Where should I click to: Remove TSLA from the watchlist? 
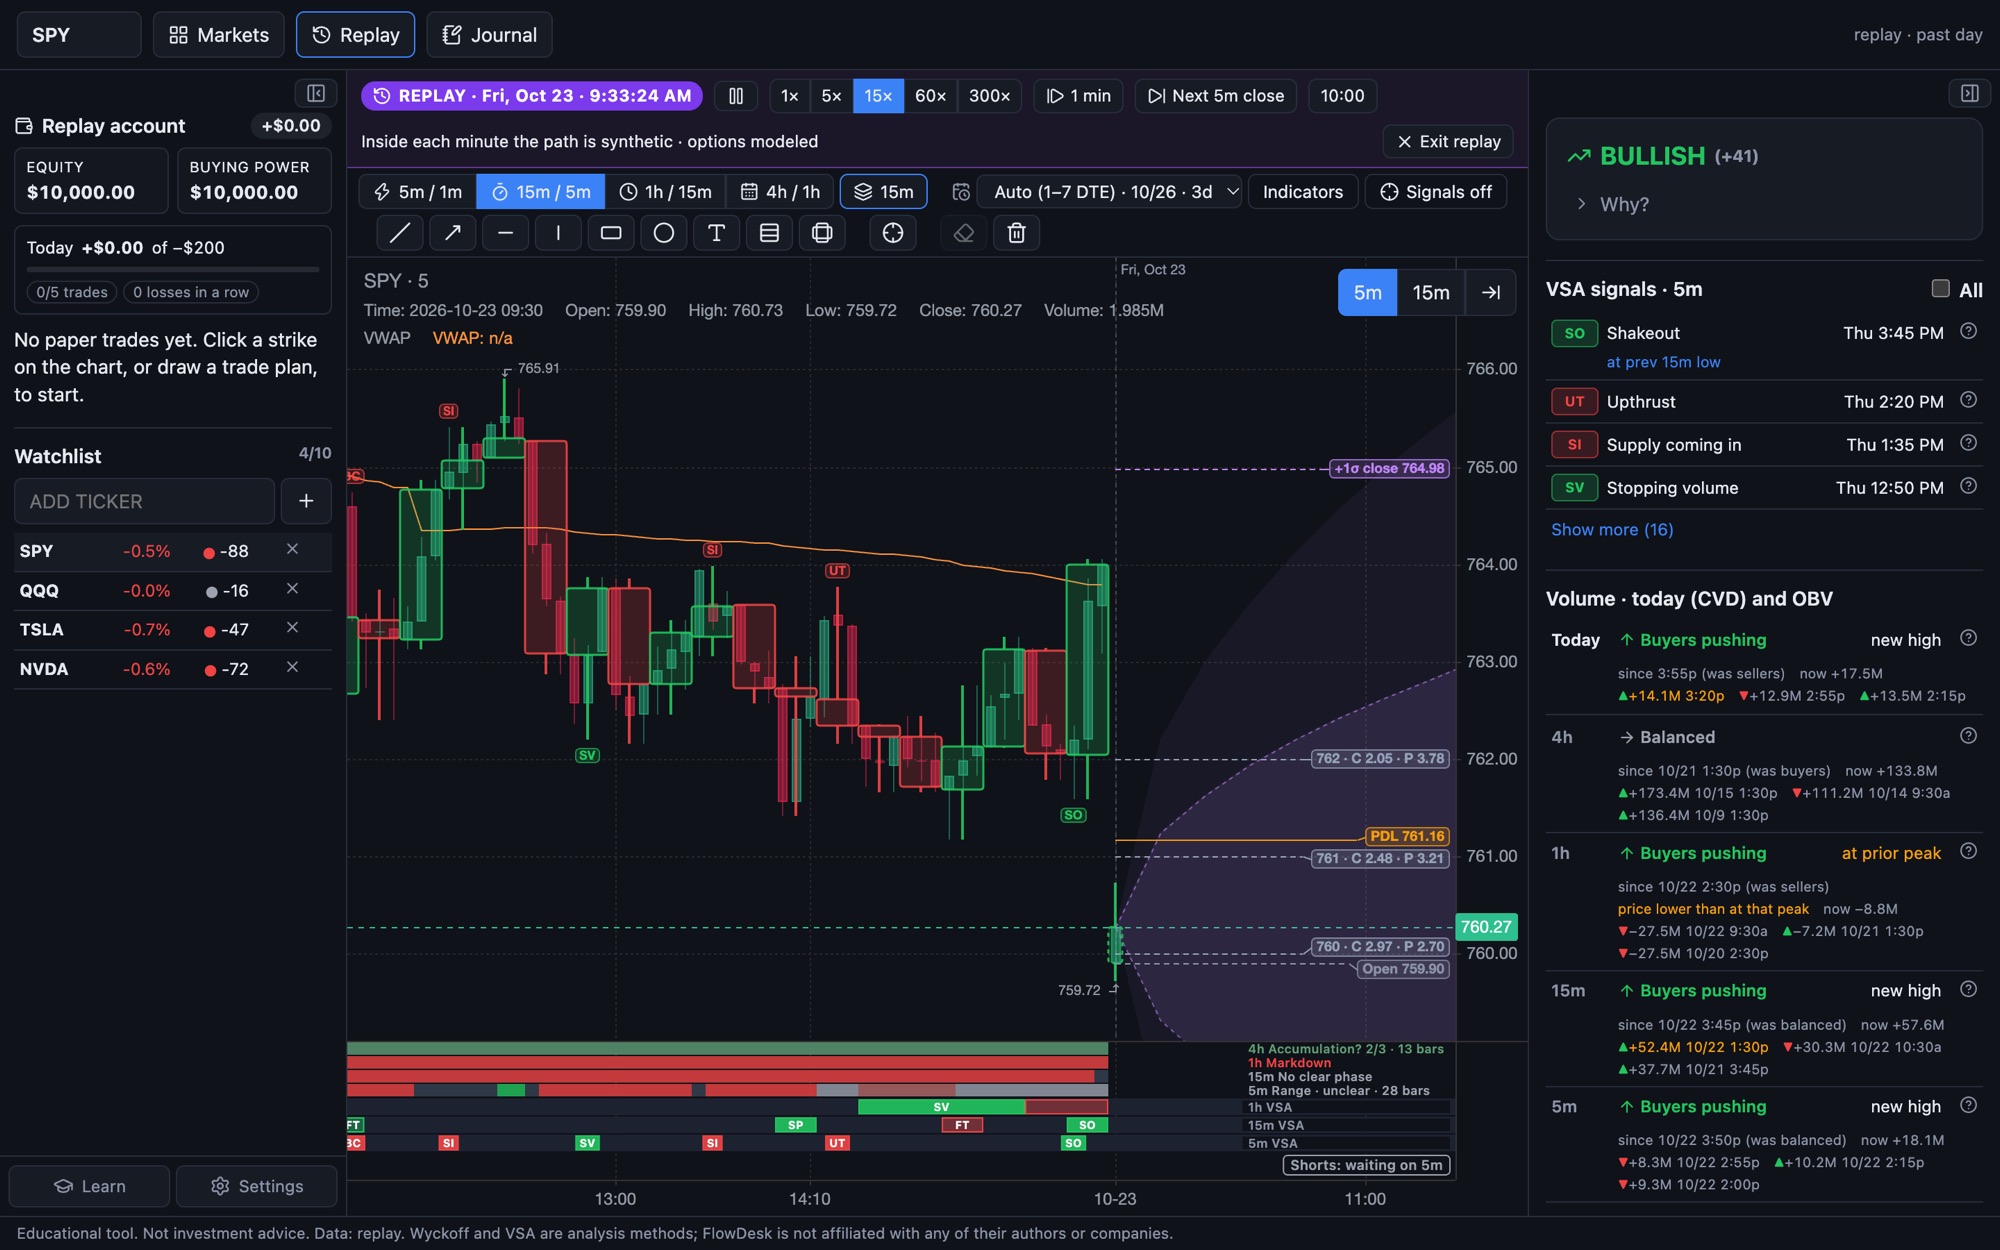point(292,628)
